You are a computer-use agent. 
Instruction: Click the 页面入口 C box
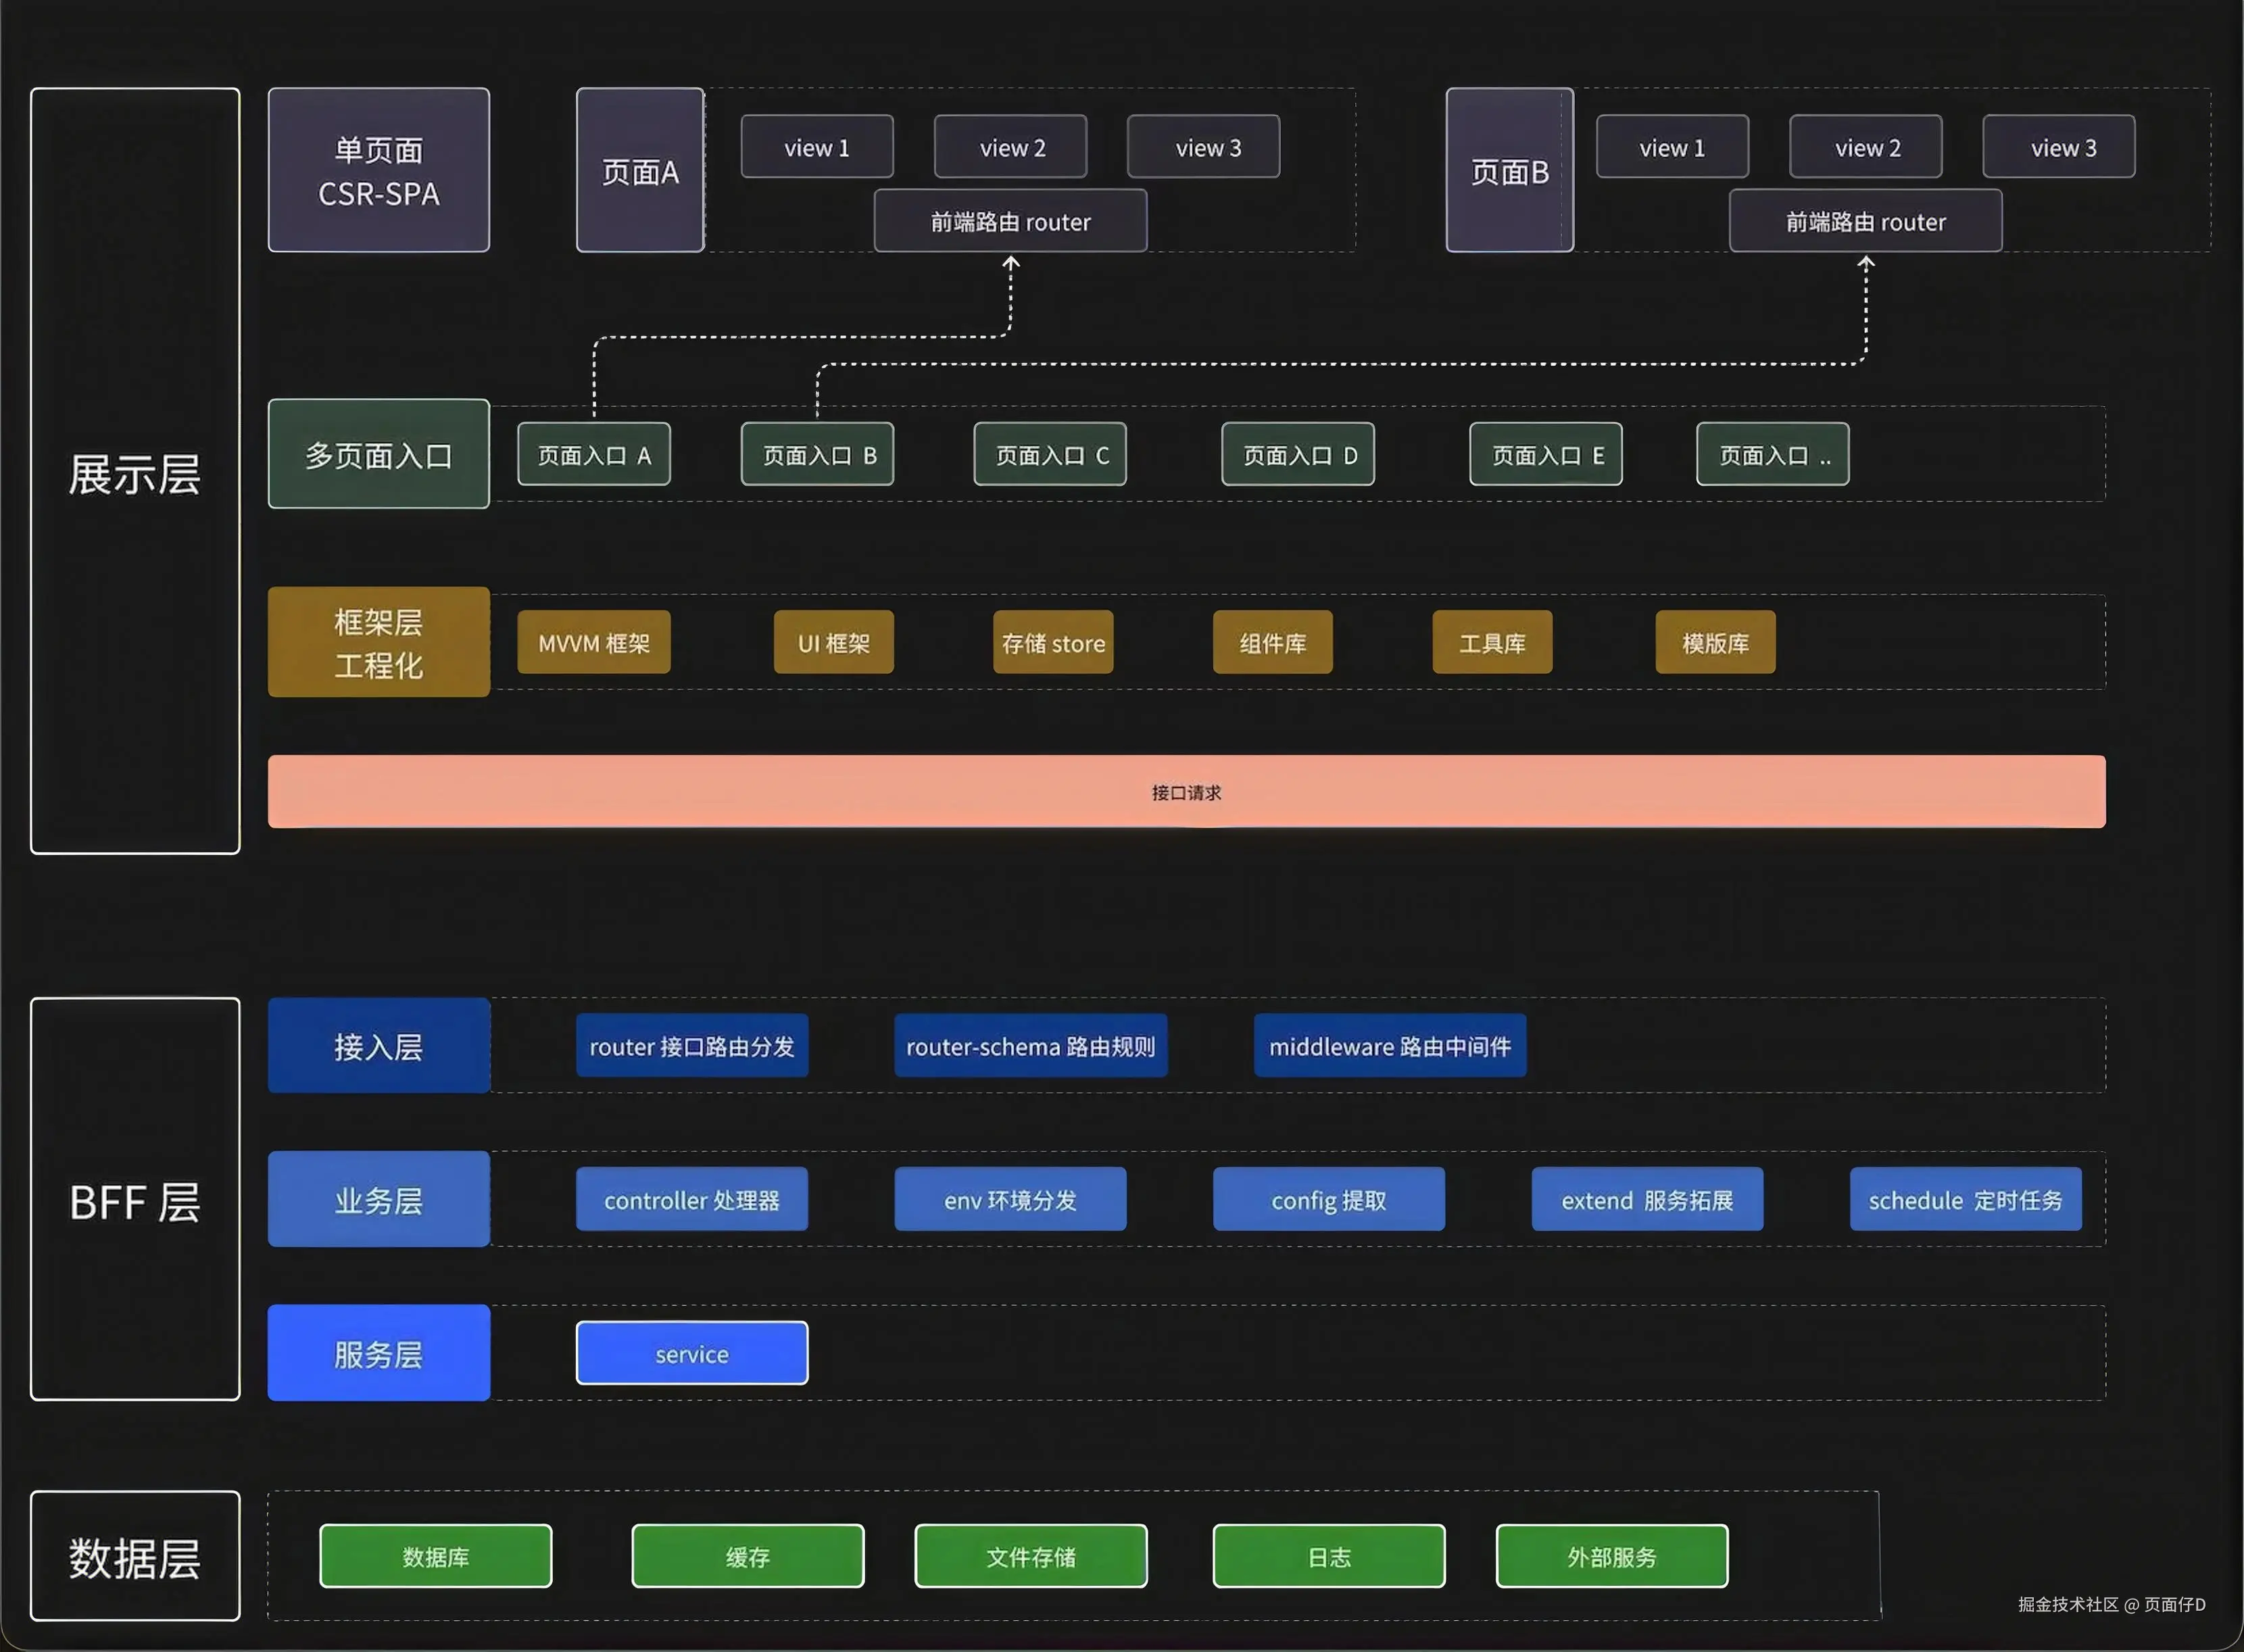1050,455
